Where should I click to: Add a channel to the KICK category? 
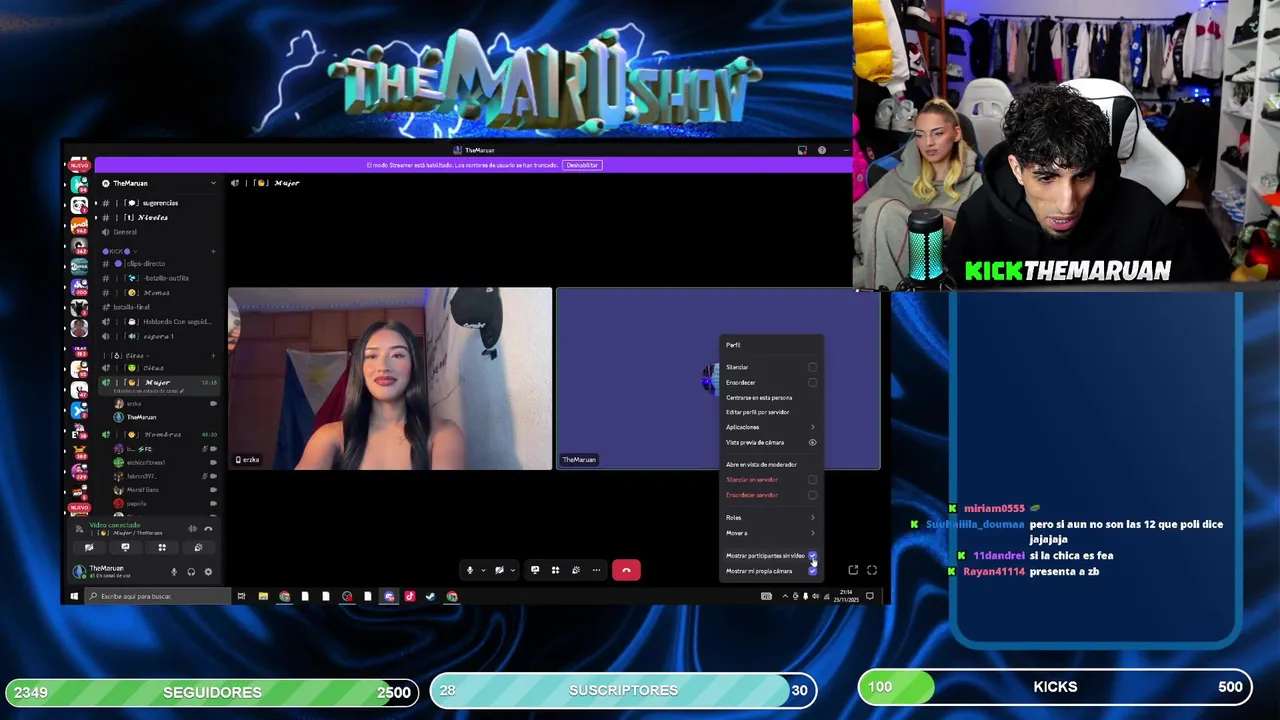click(213, 250)
